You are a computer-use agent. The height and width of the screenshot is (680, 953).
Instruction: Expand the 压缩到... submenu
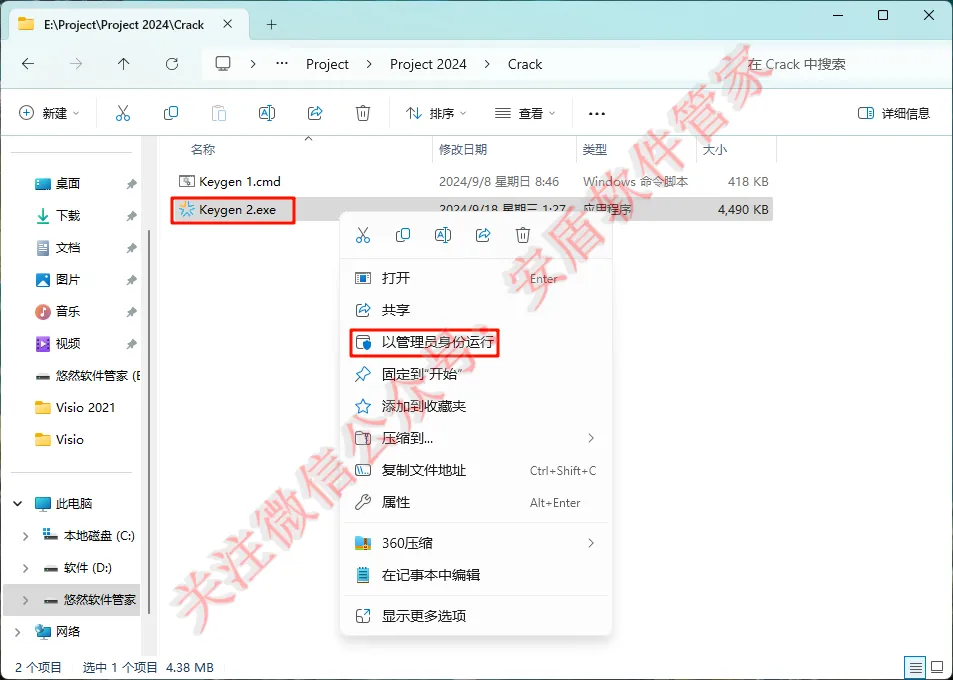(476, 438)
